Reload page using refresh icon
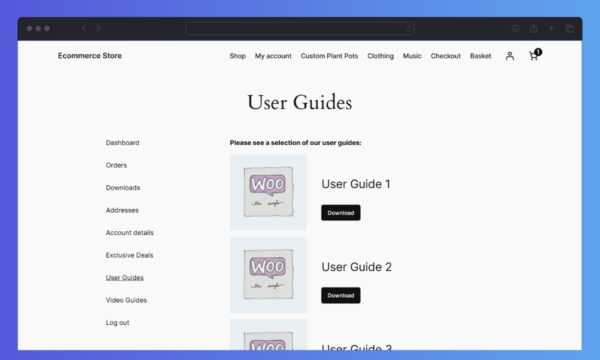Viewport: 600px width, 360px height. (x=408, y=29)
